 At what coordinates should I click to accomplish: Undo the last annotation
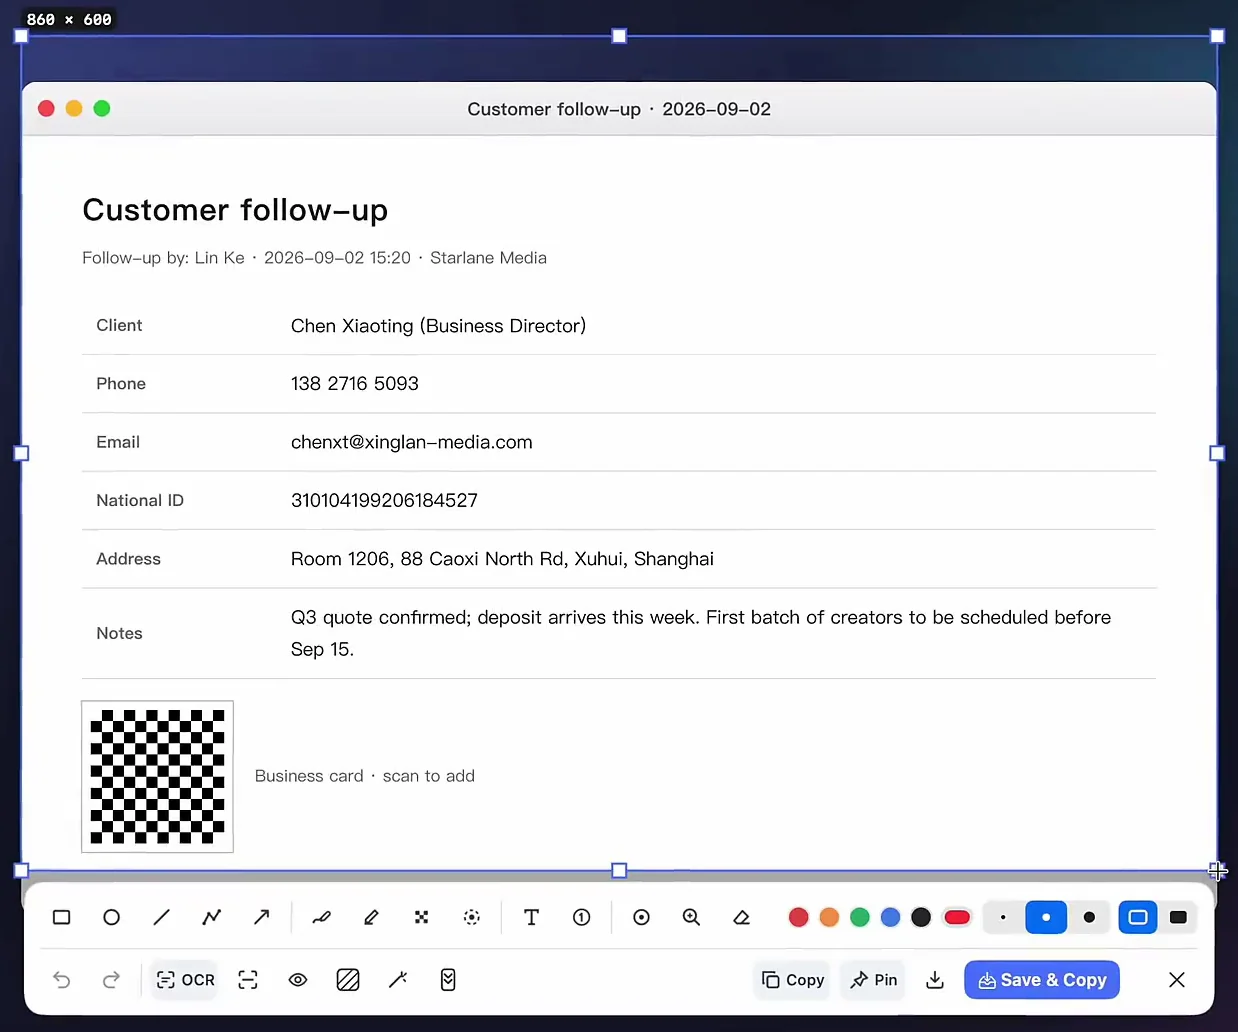pos(61,980)
